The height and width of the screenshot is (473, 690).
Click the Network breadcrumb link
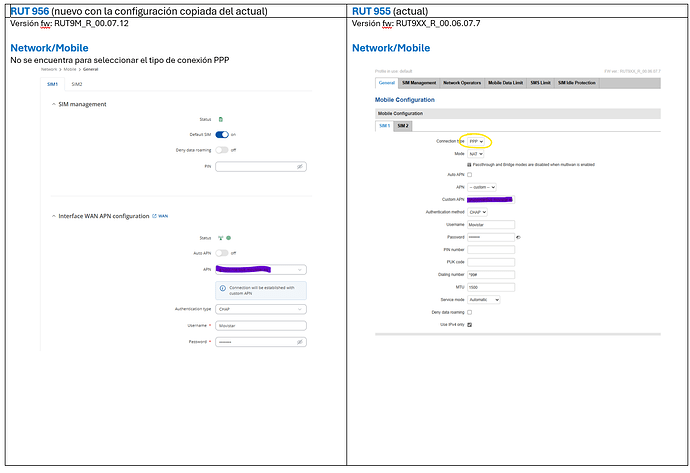click(49, 70)
